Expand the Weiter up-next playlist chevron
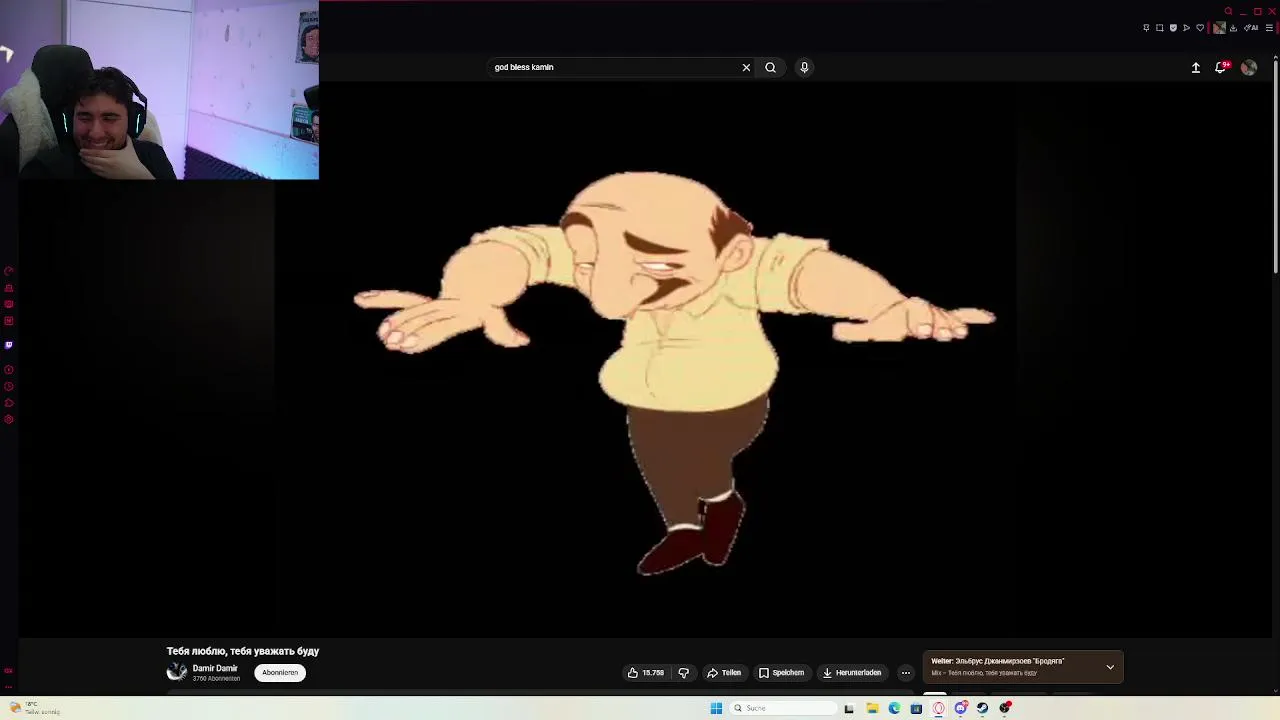 [1110, 667]
